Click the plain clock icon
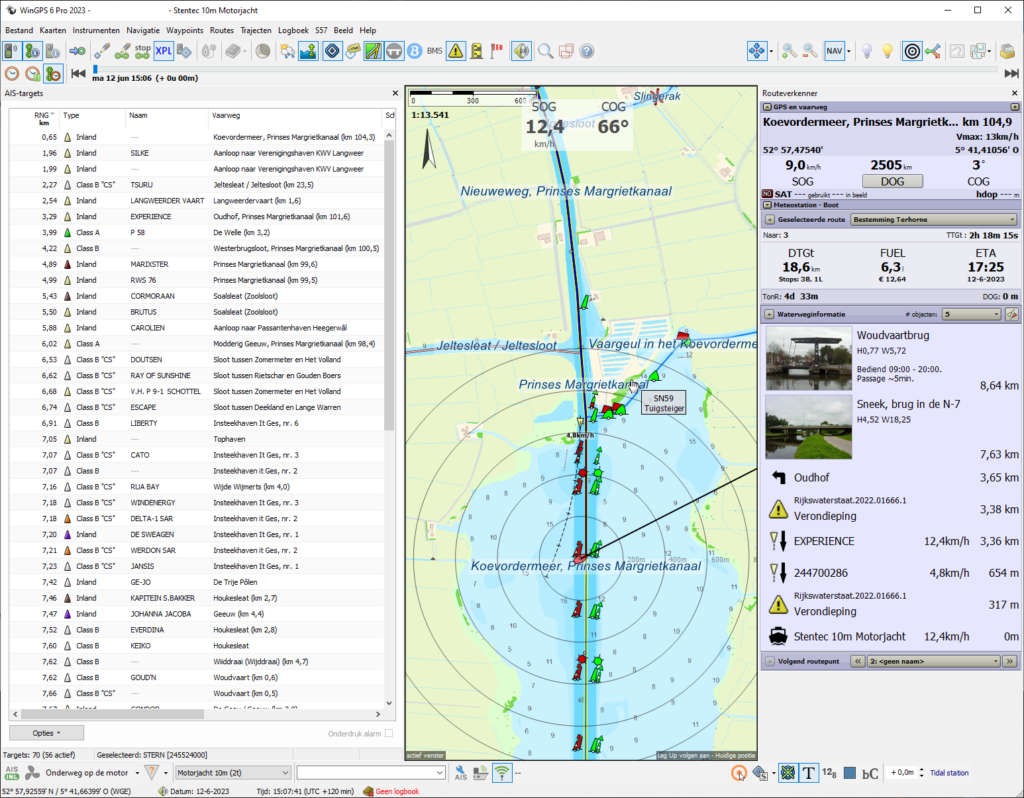 (12, 74)
